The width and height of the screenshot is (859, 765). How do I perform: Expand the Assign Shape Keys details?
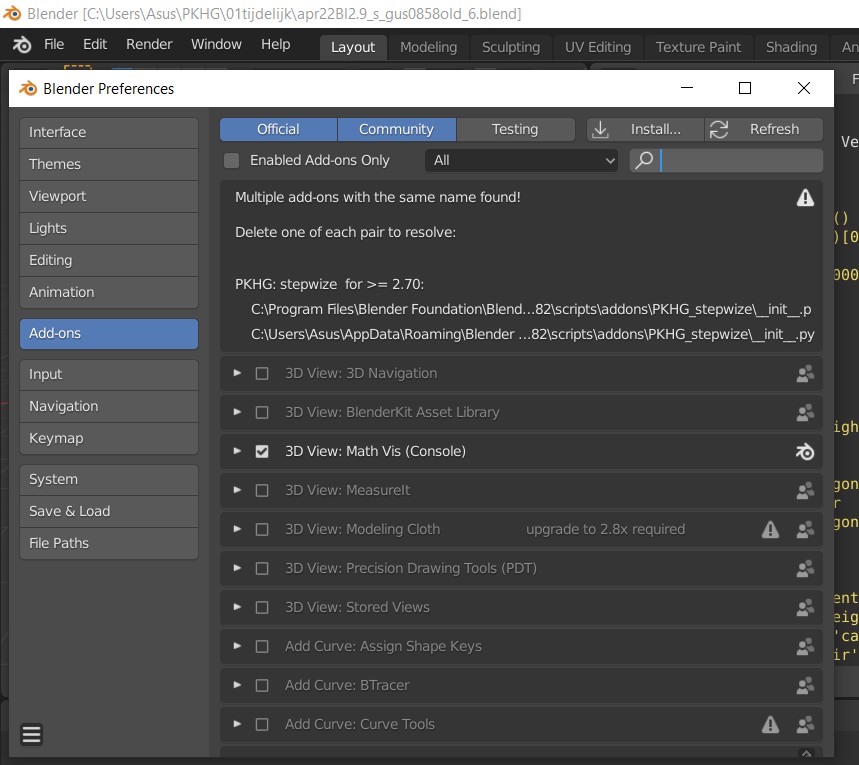(237, 646)
